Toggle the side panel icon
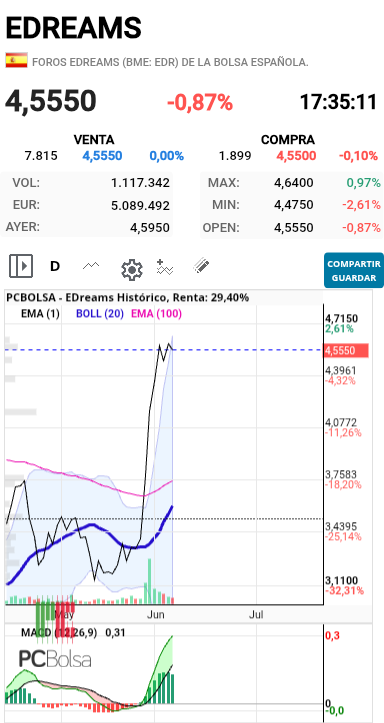 (21, 266)
